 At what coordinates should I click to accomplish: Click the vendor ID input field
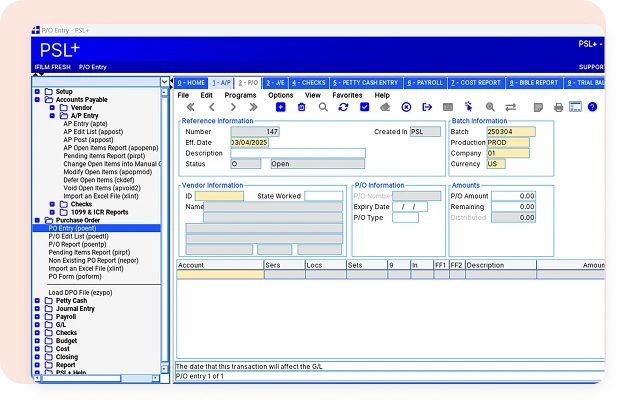click(219, 196)
